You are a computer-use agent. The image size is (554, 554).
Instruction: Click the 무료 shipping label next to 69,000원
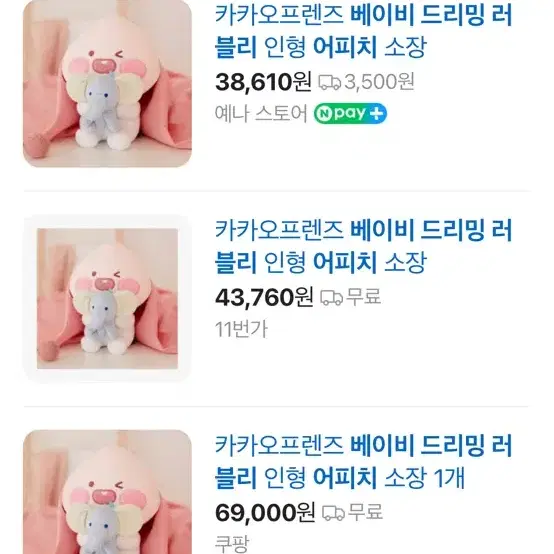pos(365,512)
